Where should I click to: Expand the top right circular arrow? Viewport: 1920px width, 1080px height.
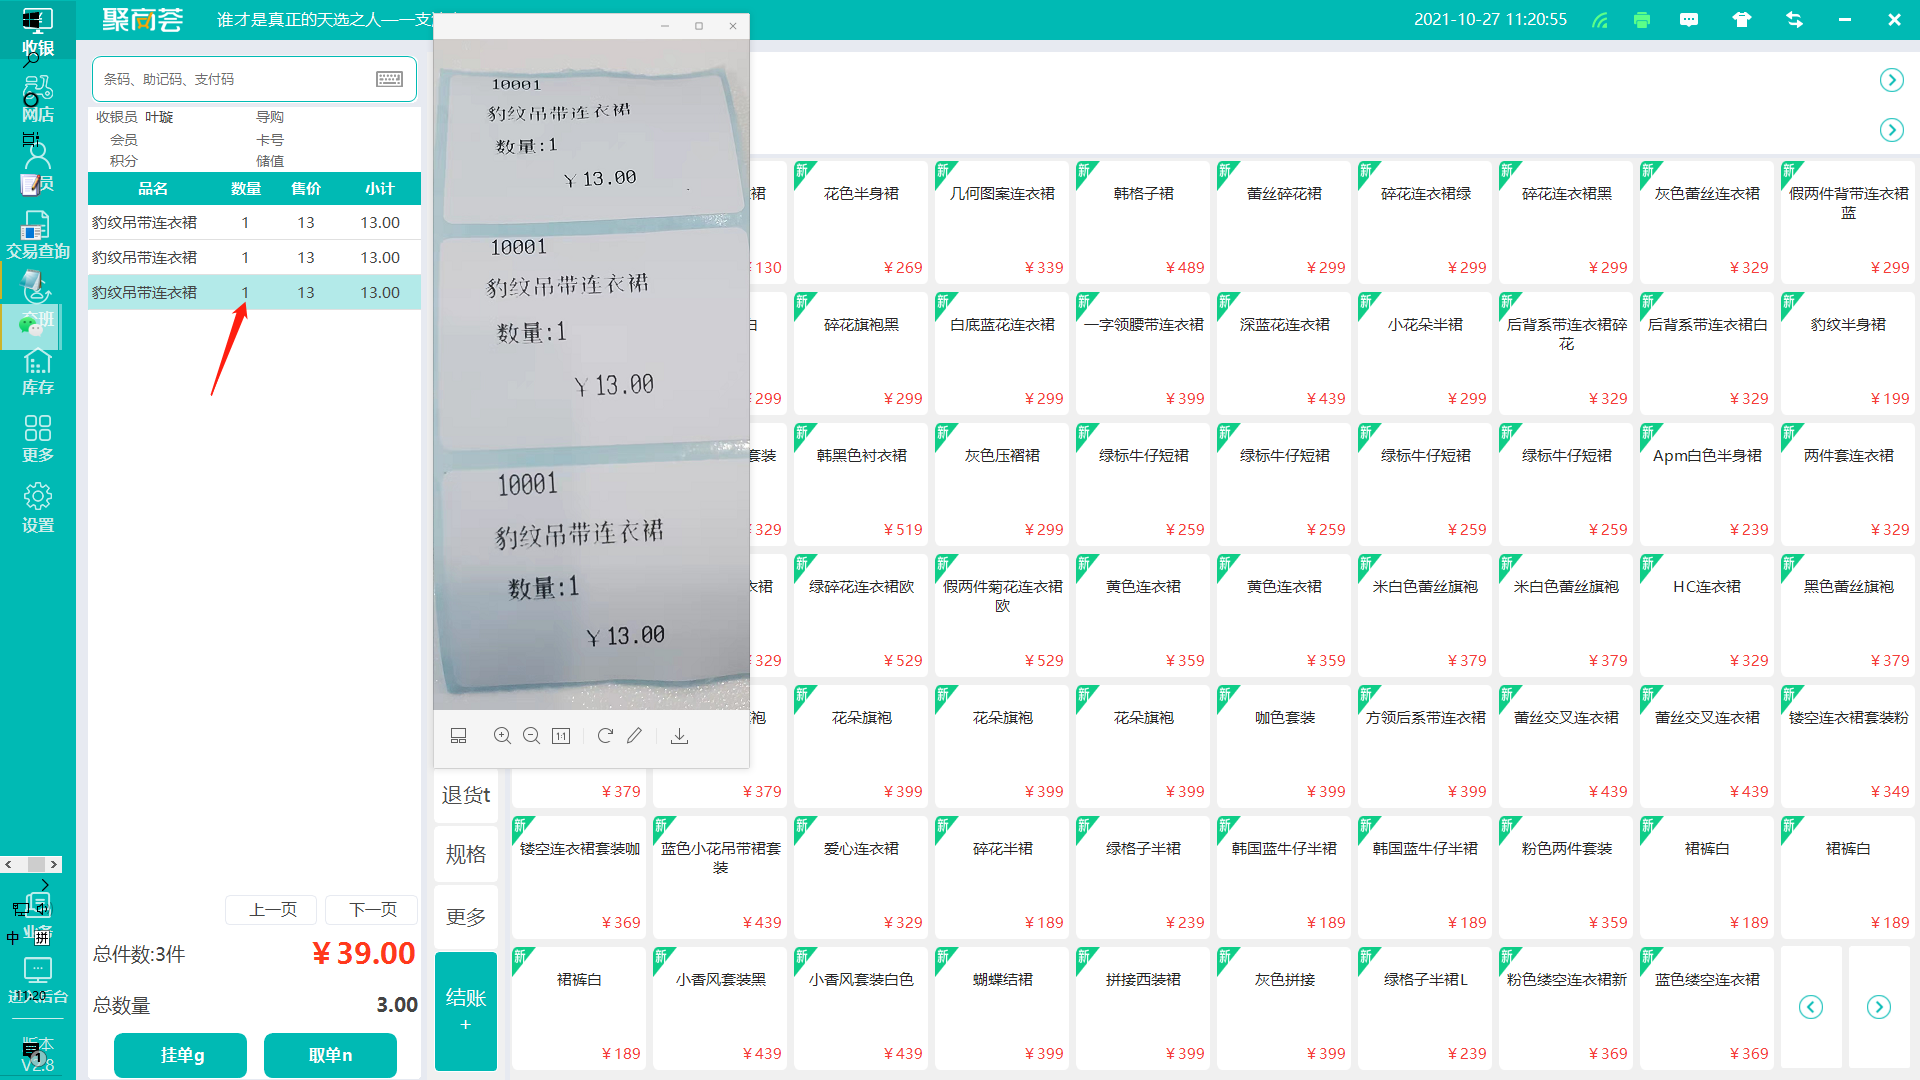1891,80
